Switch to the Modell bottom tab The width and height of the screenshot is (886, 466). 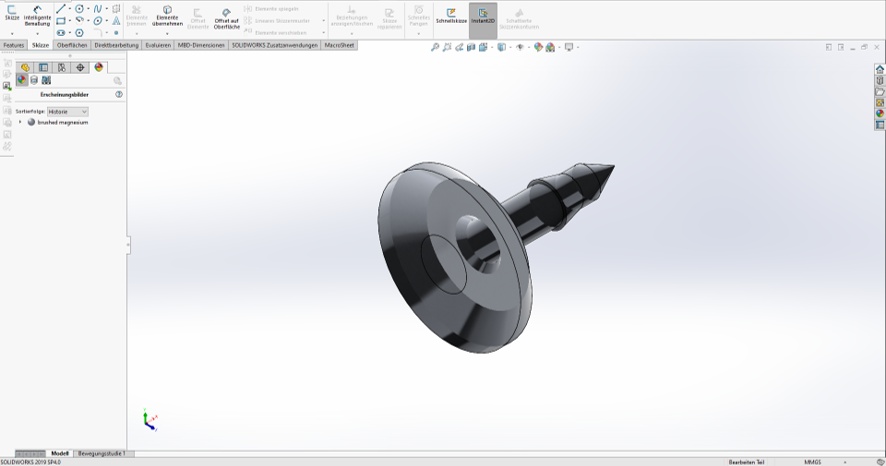pyautogui.click(x=59, y=454)
